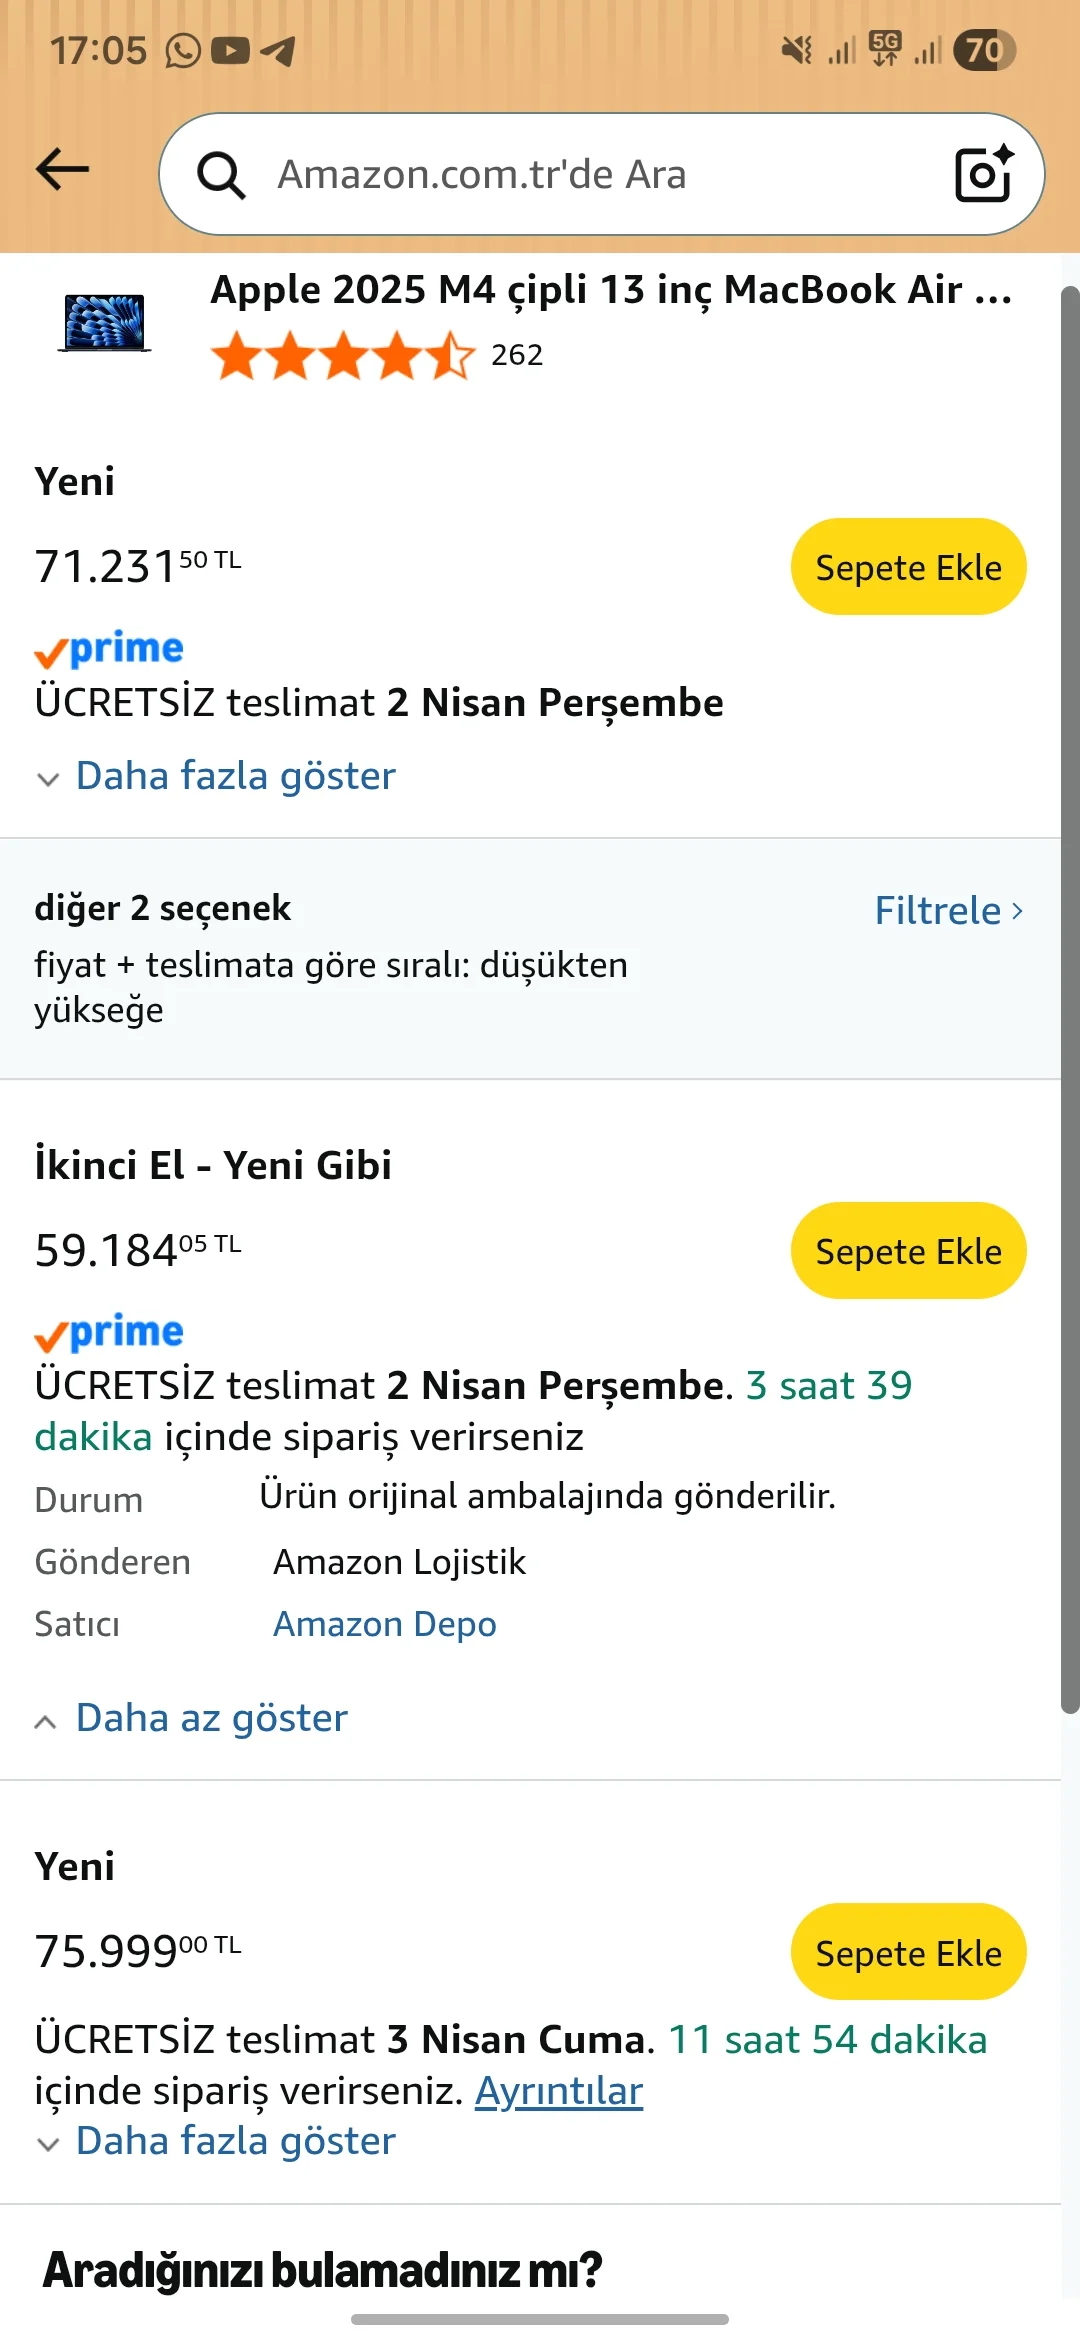Image resolution: width=1080 pixels, height=2340 pixels.
Task: Tap the YouTube notification icon
Action: (x=231, y=50)
